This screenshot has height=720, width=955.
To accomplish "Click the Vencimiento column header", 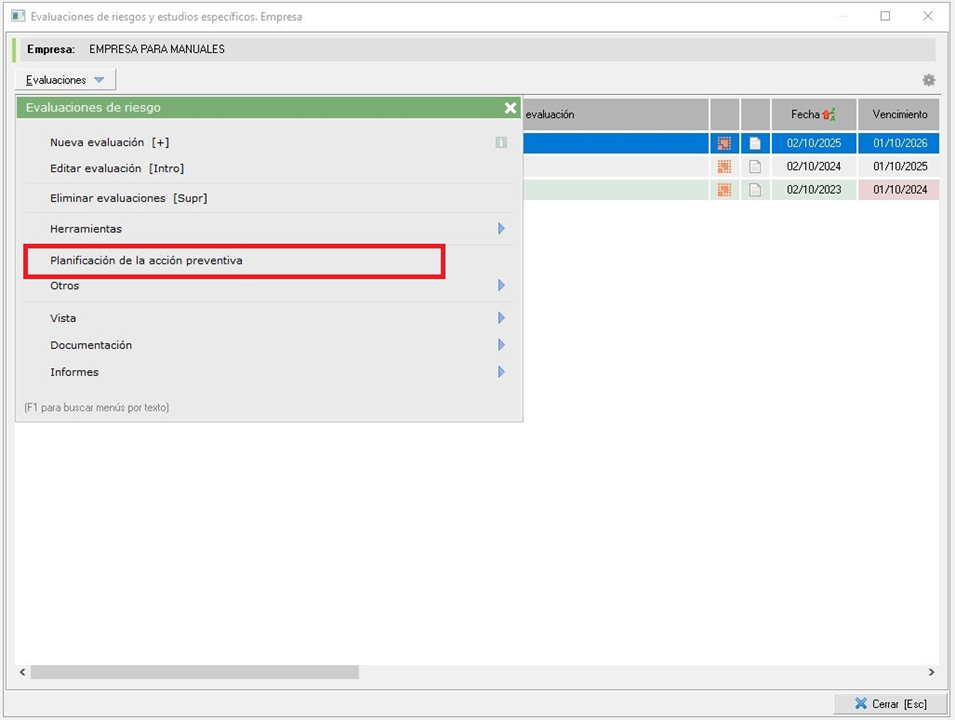I will coord(899,115).
